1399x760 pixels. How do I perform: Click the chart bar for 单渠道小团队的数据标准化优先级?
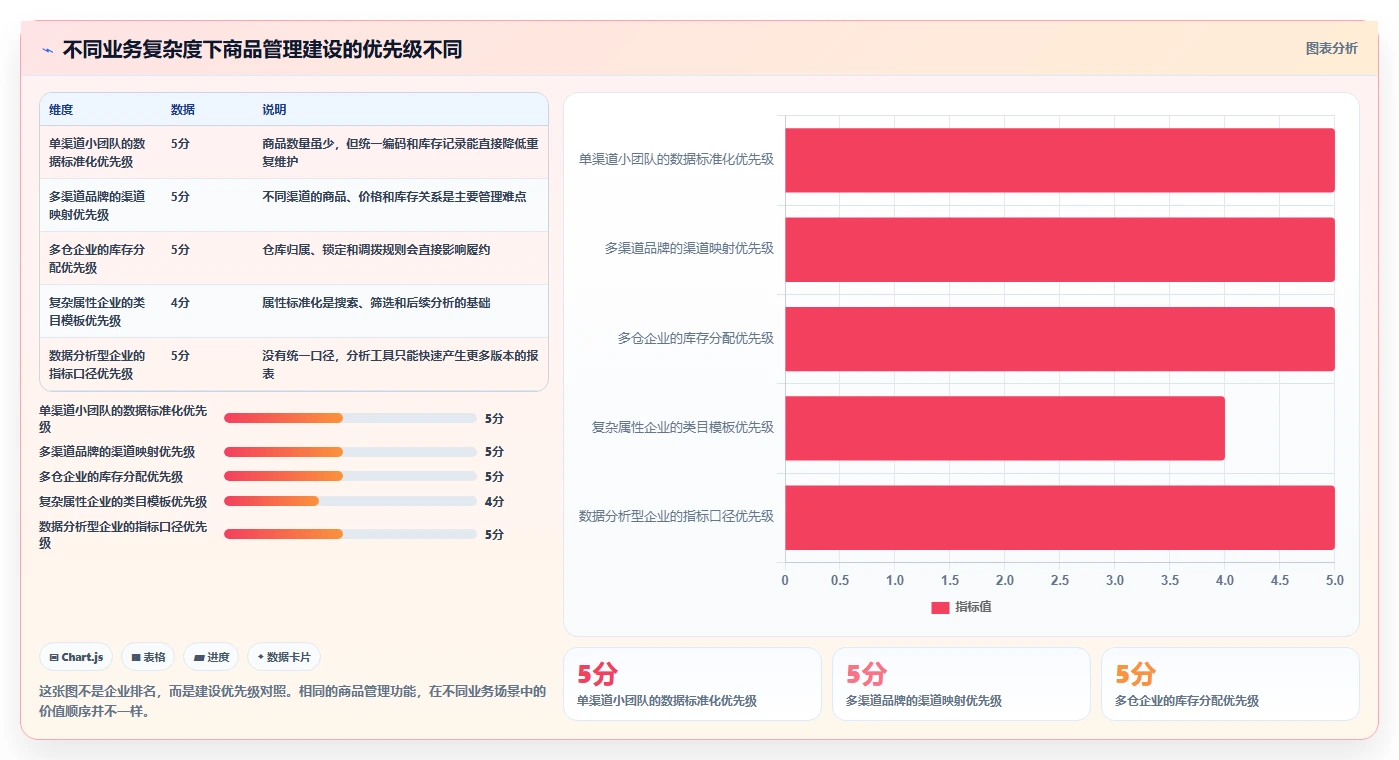coord(1059,160)
